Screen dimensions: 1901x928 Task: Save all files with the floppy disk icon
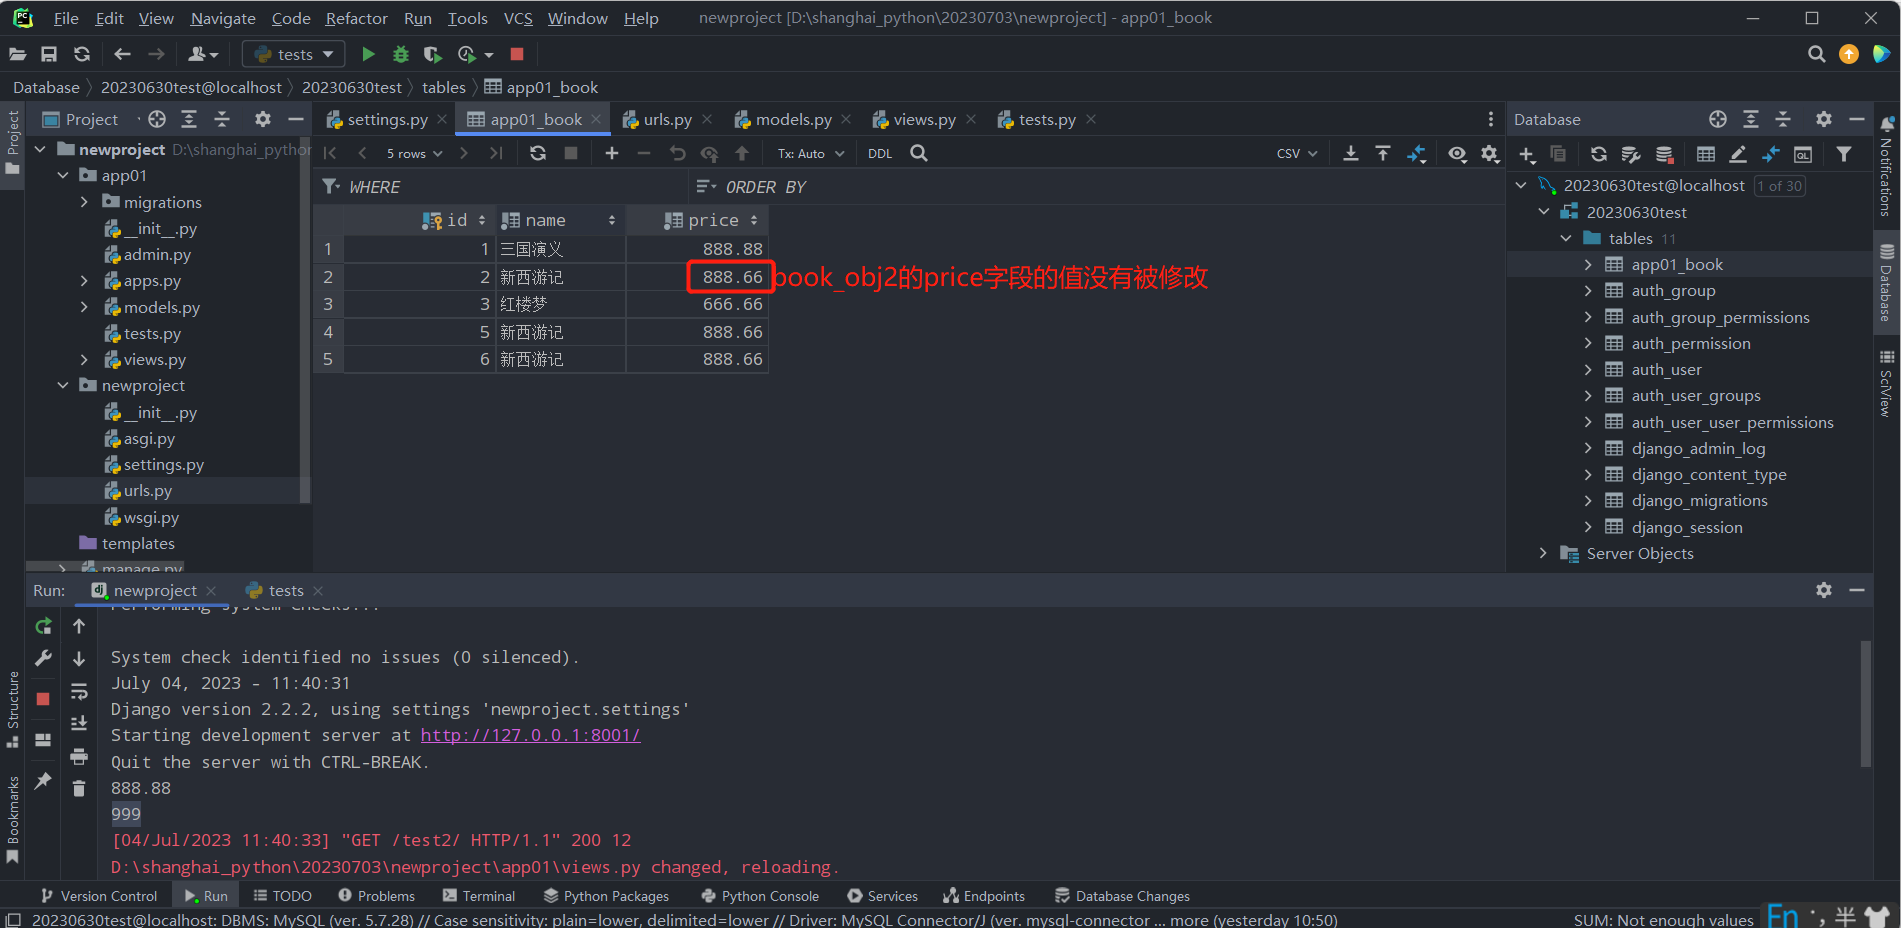coord(49,54)
